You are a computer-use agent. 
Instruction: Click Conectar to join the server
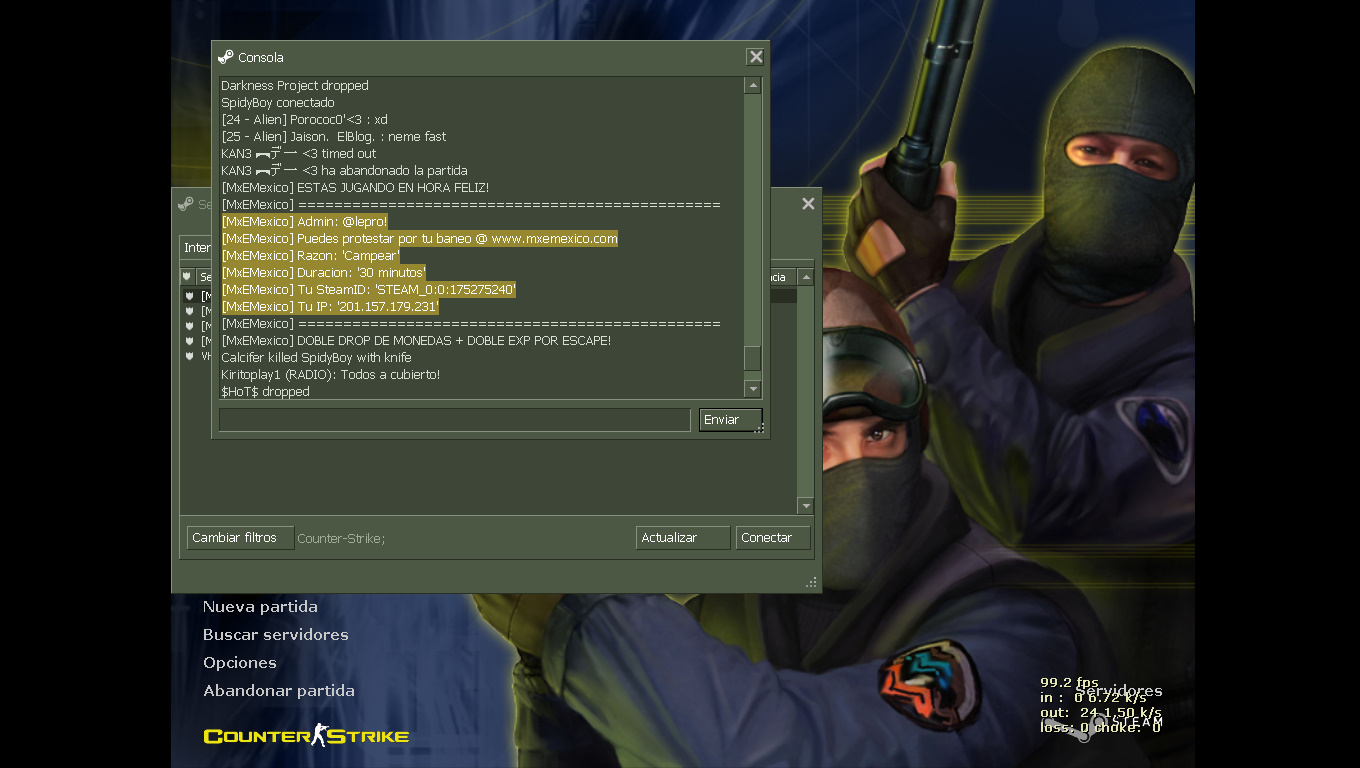pyautogui.click(x=773, y=538)
